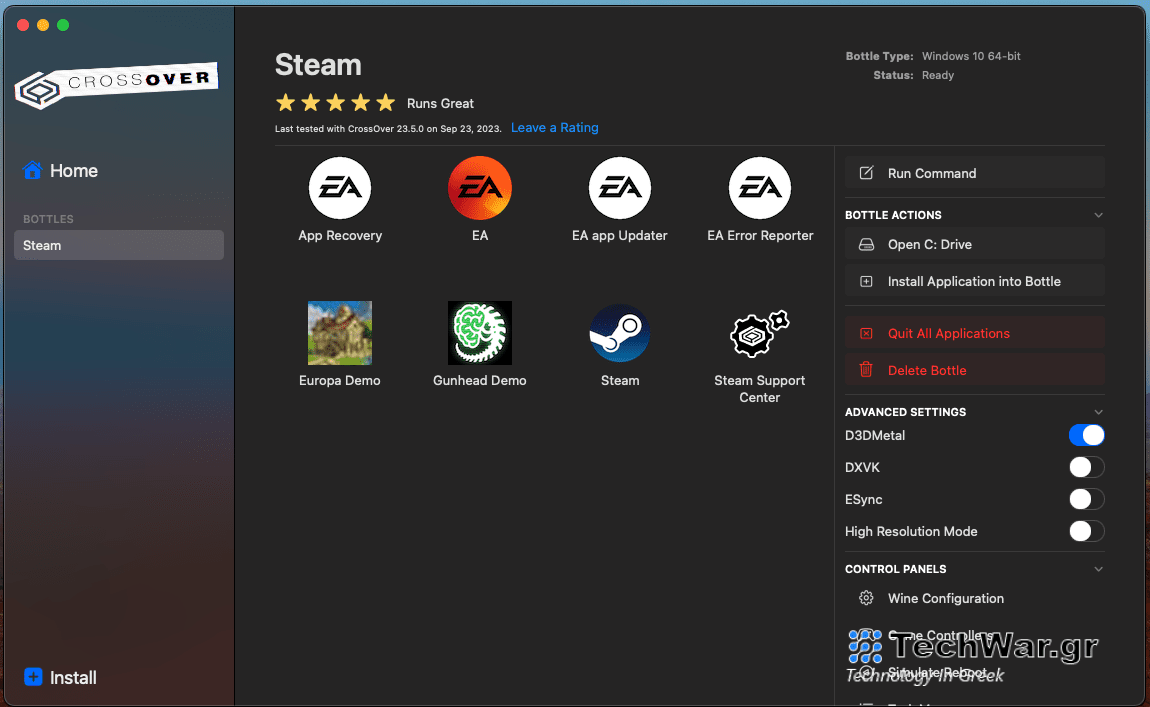Enable DXVK for this bottle
Image resolution: width=1150 pixels, height=707 pixels.
(x=1086, y=467)
